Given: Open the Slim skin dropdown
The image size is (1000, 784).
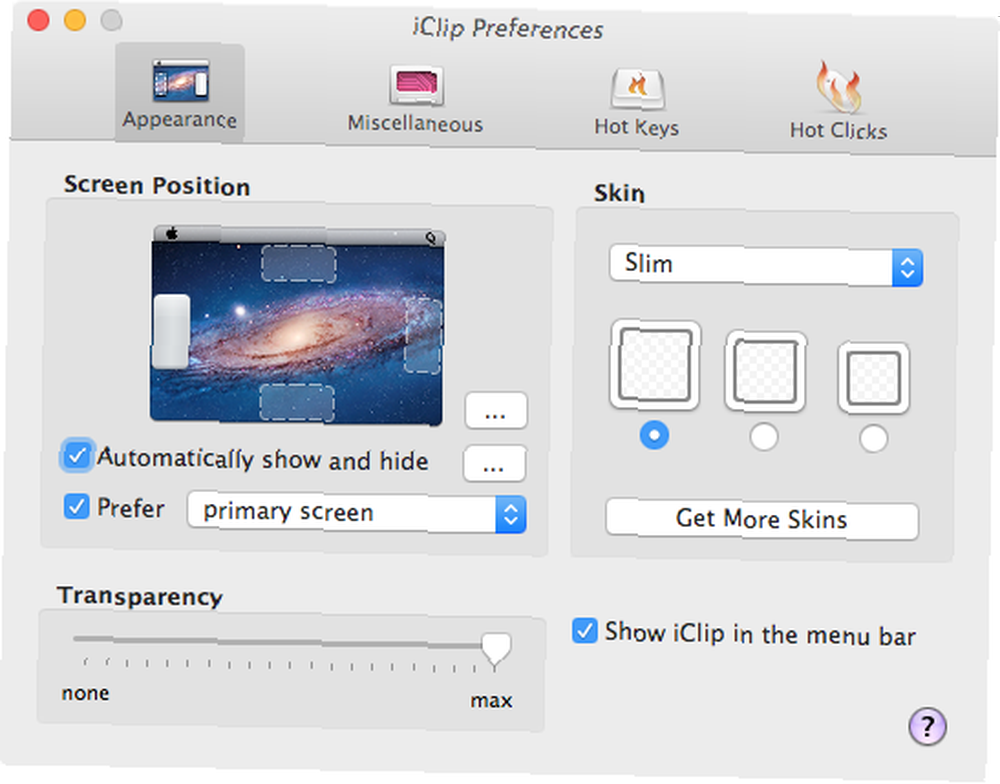Looking at the screenshot, I should coord(766,265).
